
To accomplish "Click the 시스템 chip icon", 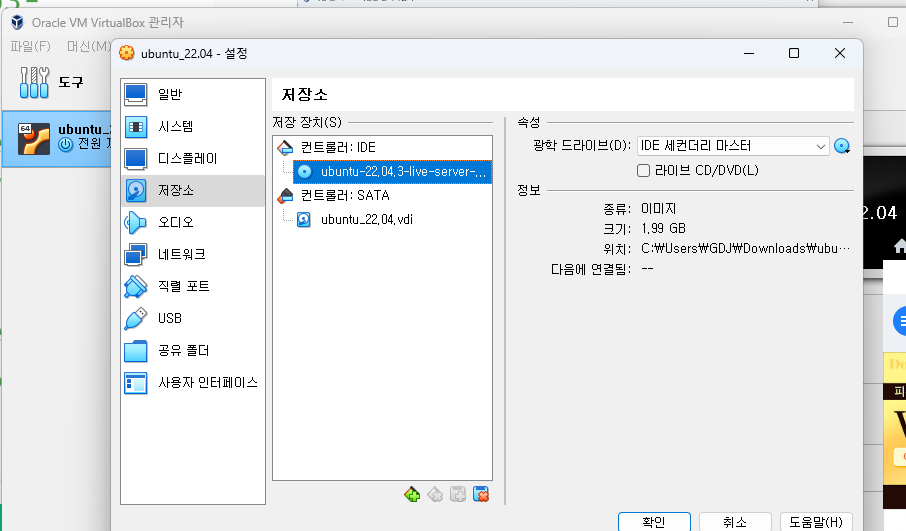I will coord(136,127).
